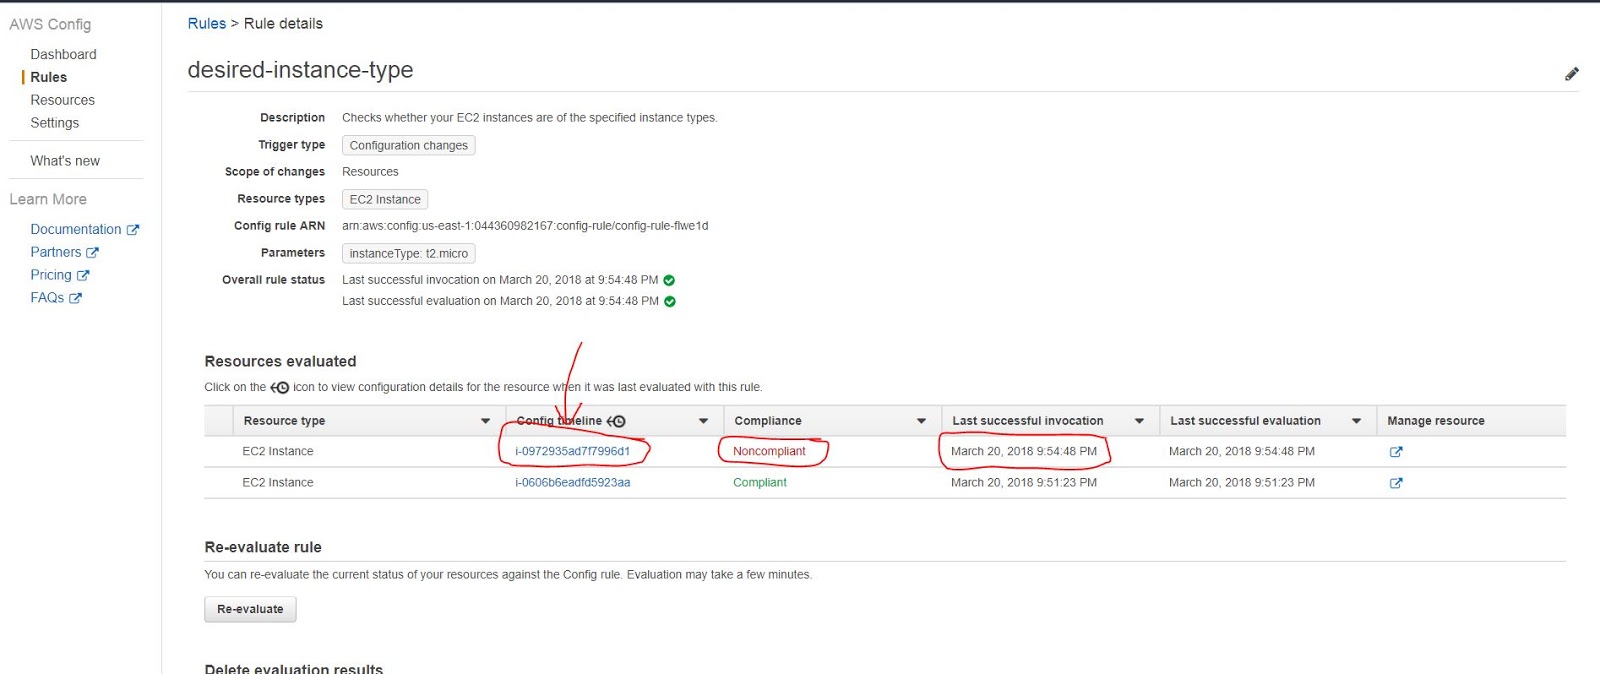
Task: Select Rules in the sidebar
Action: coord(48,77)
